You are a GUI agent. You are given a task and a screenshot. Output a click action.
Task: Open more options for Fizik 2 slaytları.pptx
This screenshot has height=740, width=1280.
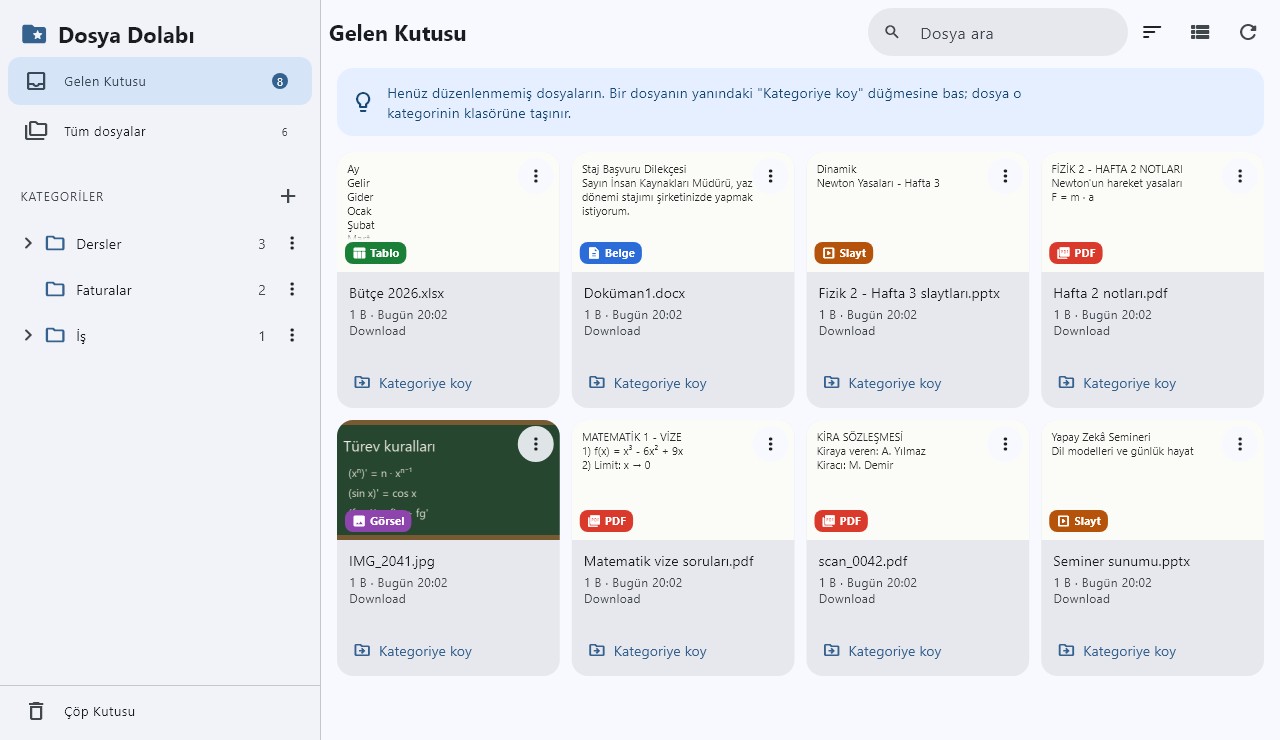(x=1005, y=176)
